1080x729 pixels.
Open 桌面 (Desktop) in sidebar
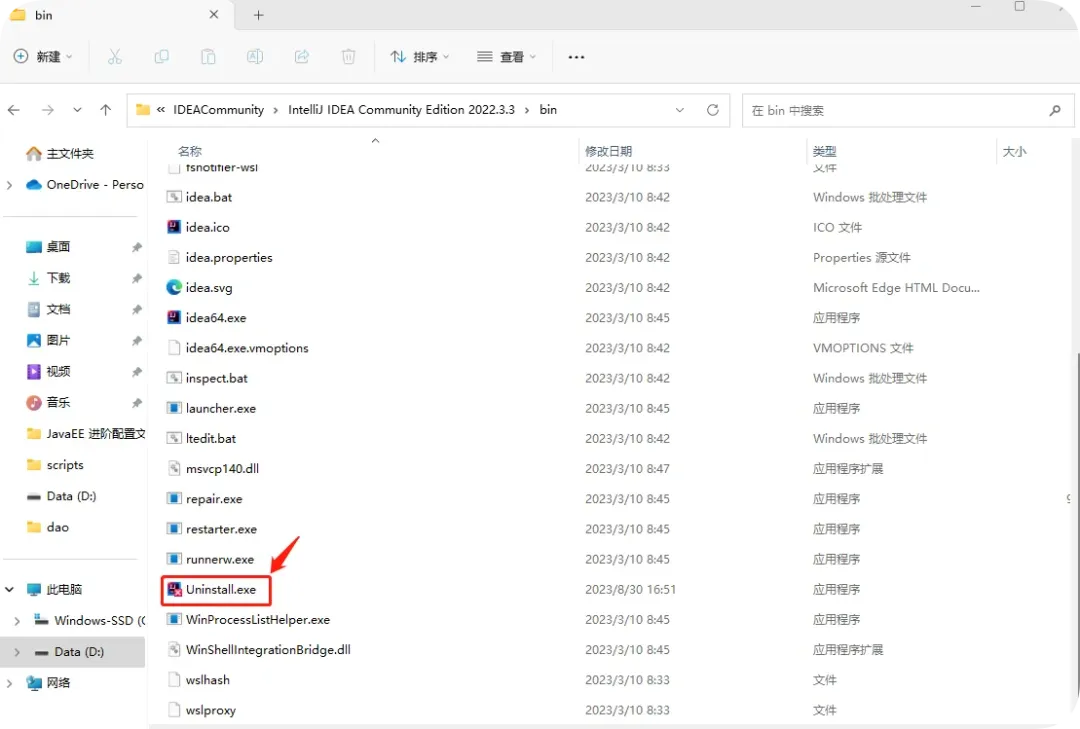(x=48, y=247)
